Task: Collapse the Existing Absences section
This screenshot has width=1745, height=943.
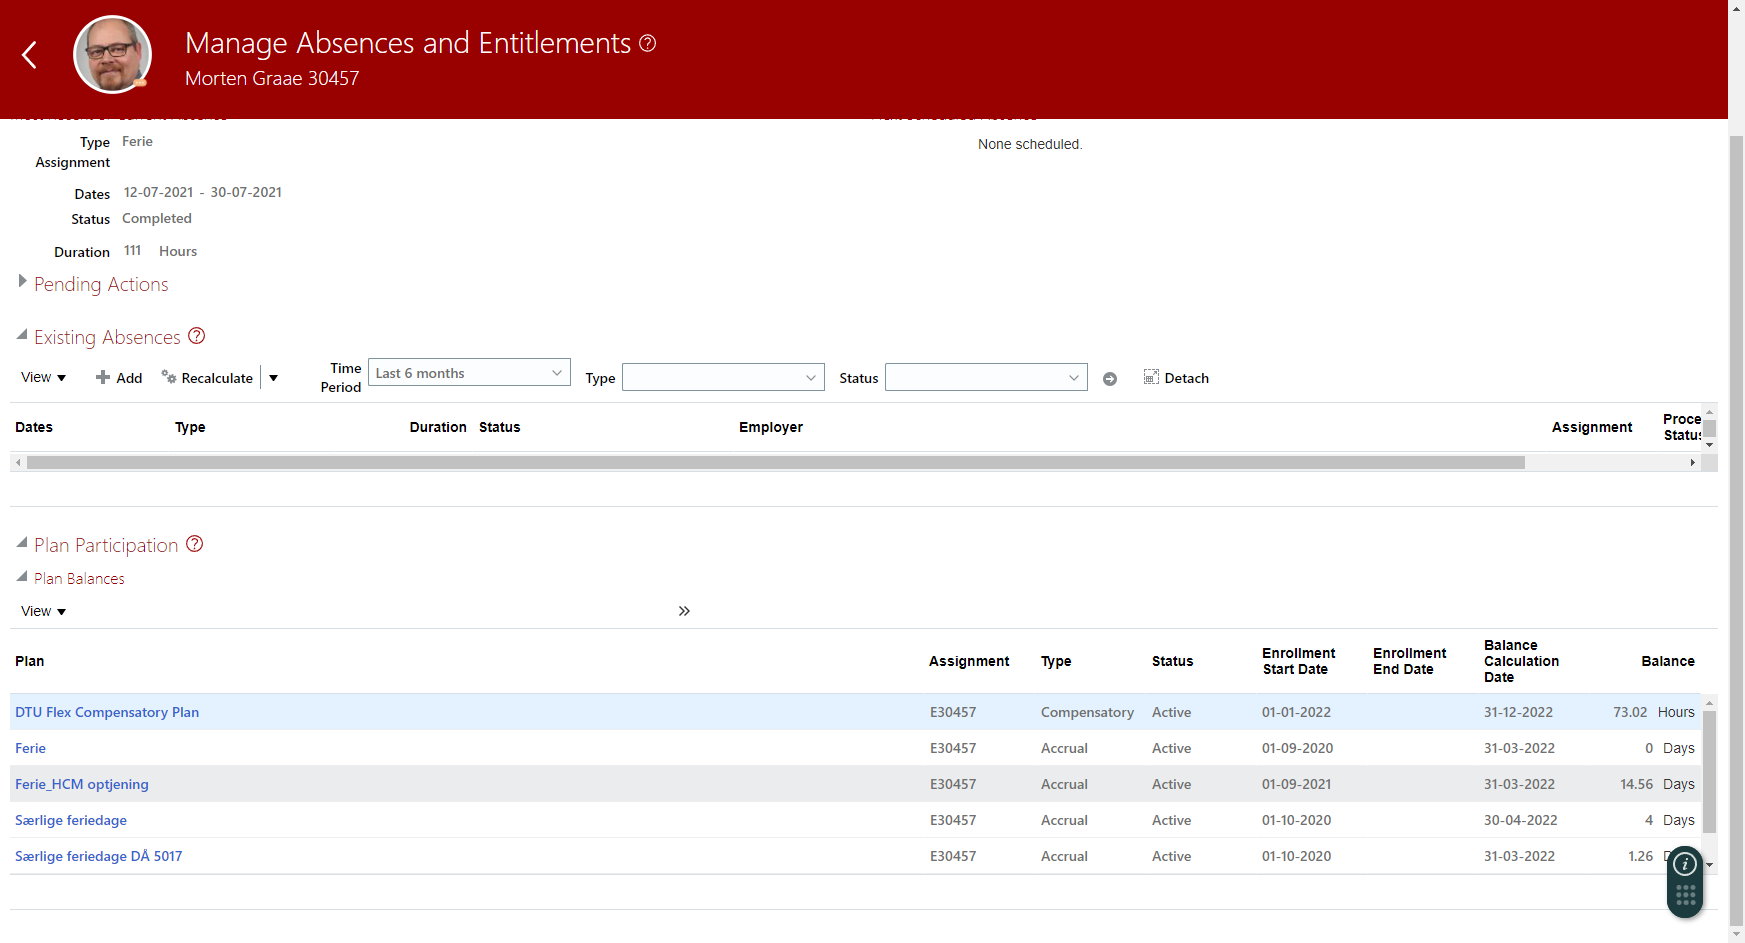Action: click(x=22, y=335)
